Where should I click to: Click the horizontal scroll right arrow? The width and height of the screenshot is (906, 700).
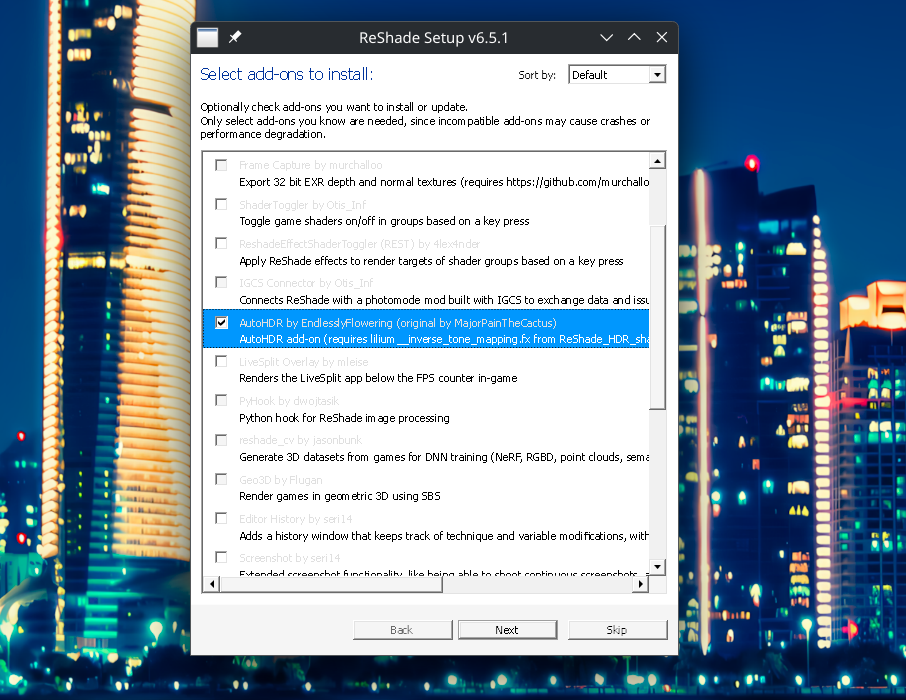click(640, 584)
